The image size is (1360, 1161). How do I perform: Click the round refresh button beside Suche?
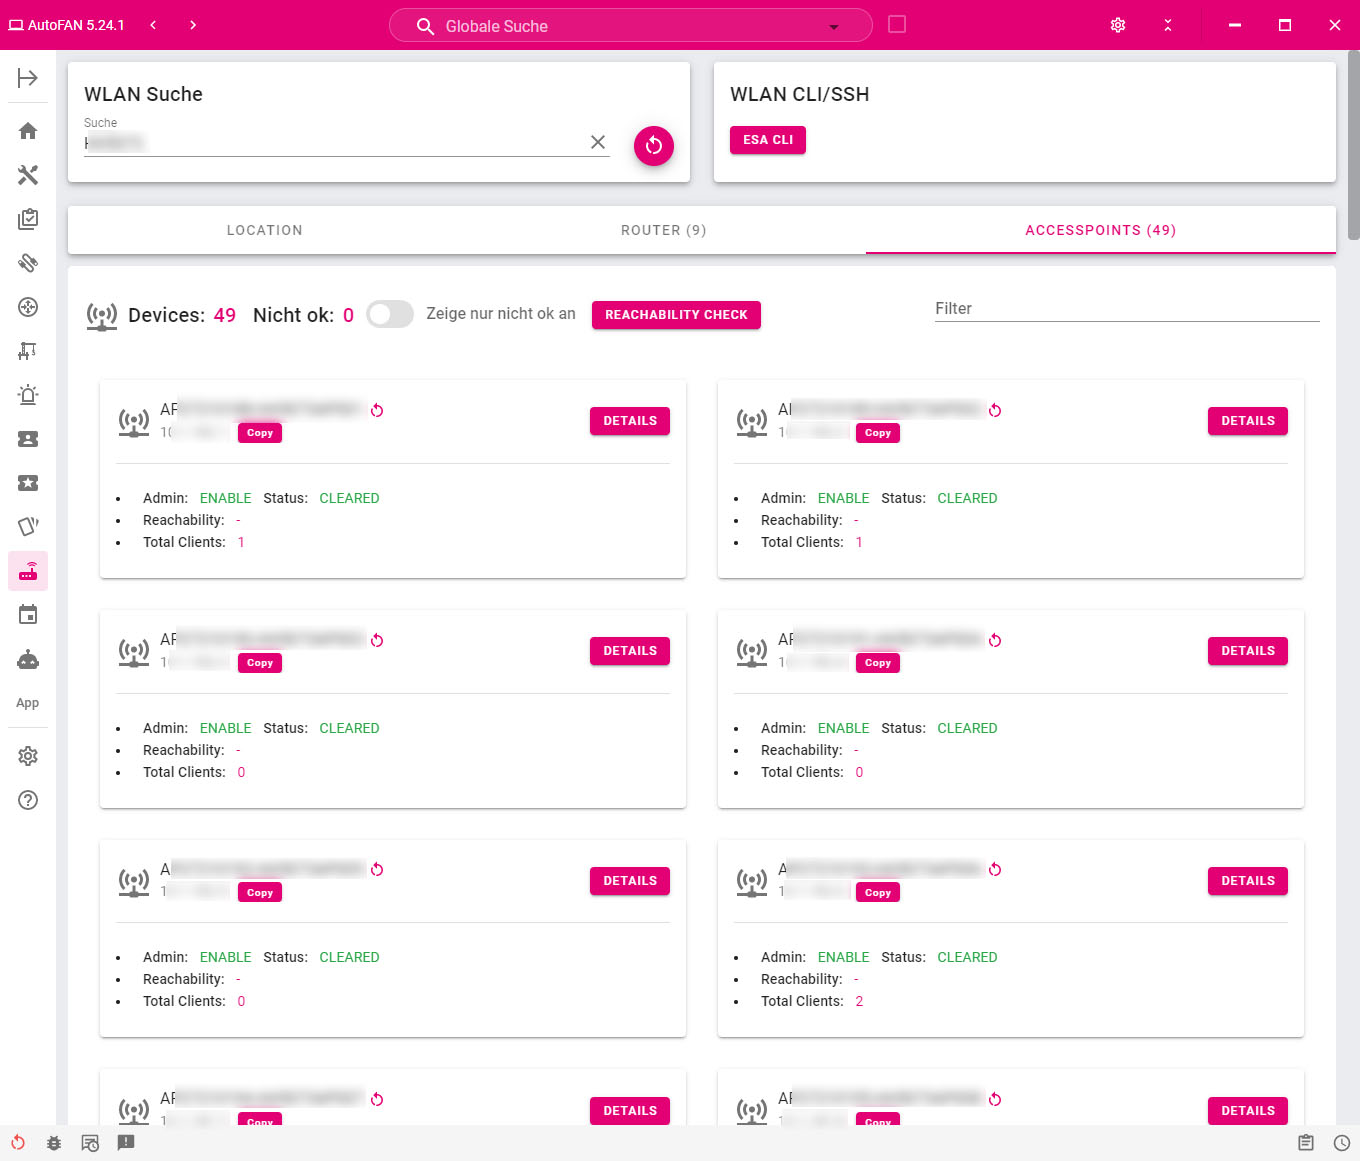pos(654,146)
